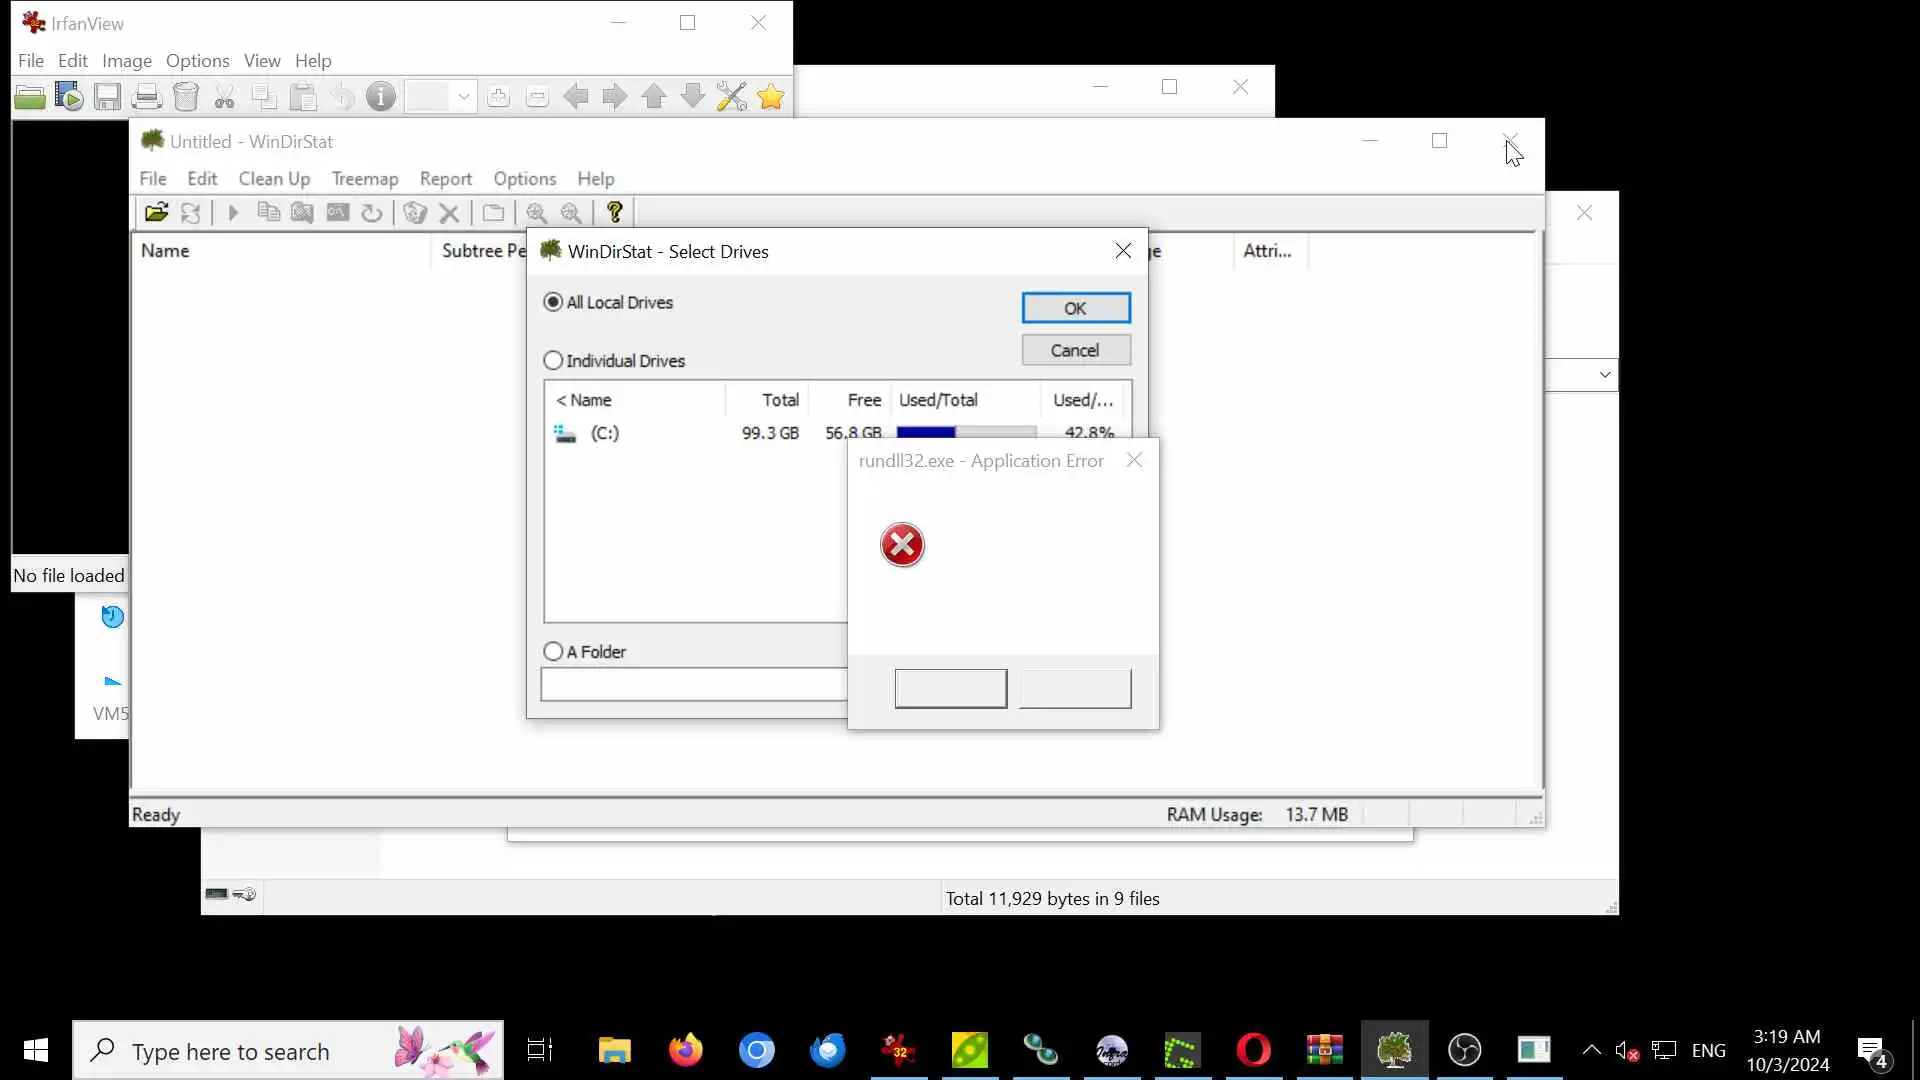The image size is (1920, 1080).
Task: Open IrfanView slideshow icon
Action: click(x=69, y=97)
